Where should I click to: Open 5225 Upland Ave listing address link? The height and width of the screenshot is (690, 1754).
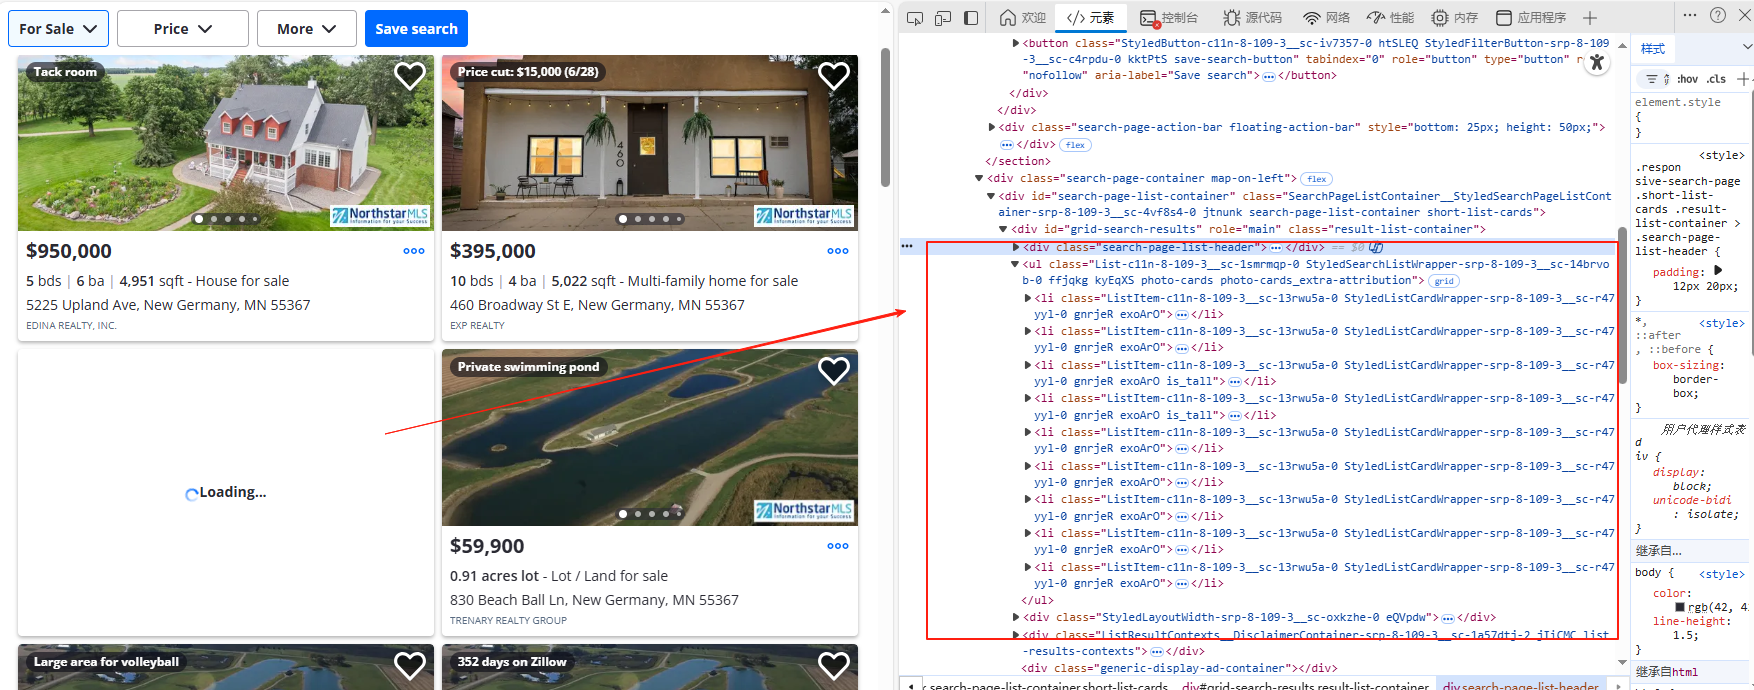point(168,305)
